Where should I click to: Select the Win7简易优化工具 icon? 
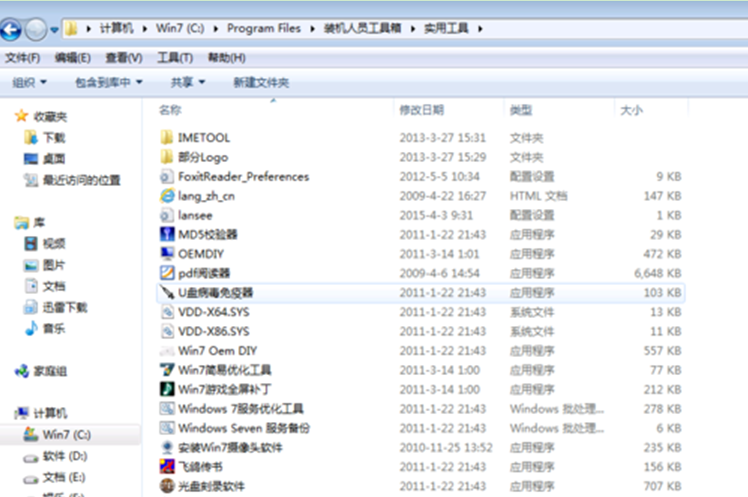click(x=166, y=370)
